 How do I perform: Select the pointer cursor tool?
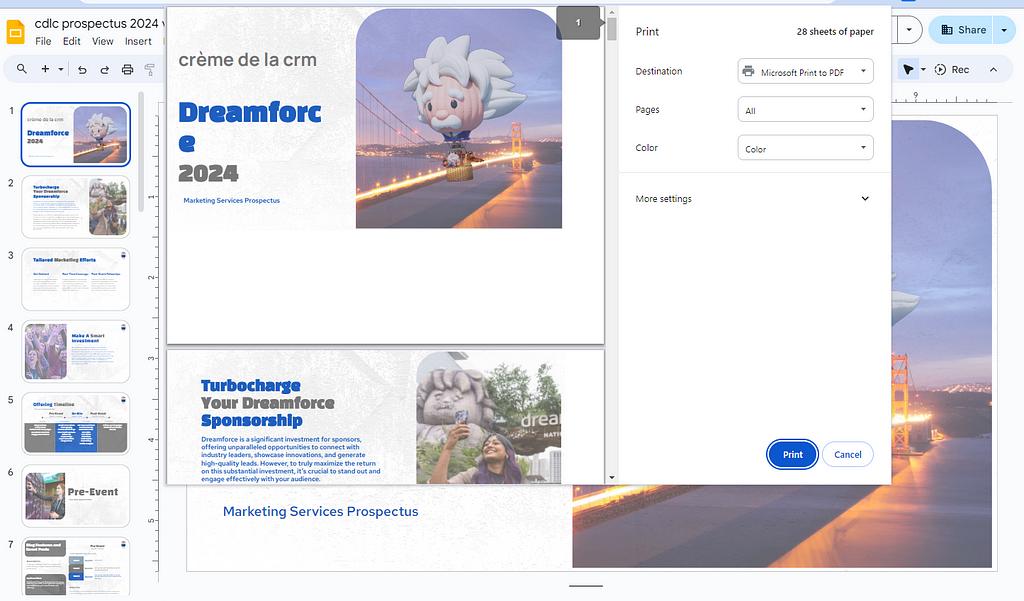point(907,69)
